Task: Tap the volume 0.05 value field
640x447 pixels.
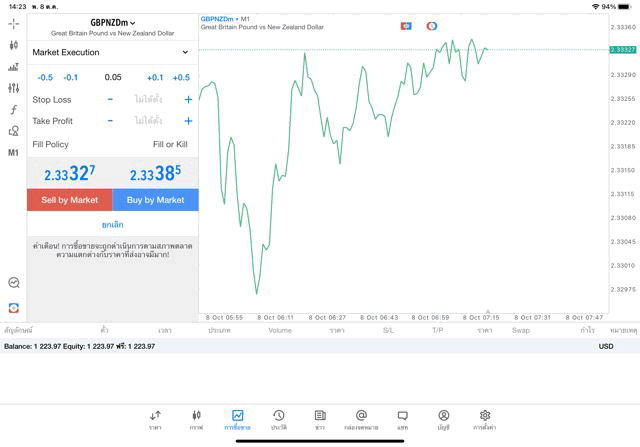Action: [113, 77]
